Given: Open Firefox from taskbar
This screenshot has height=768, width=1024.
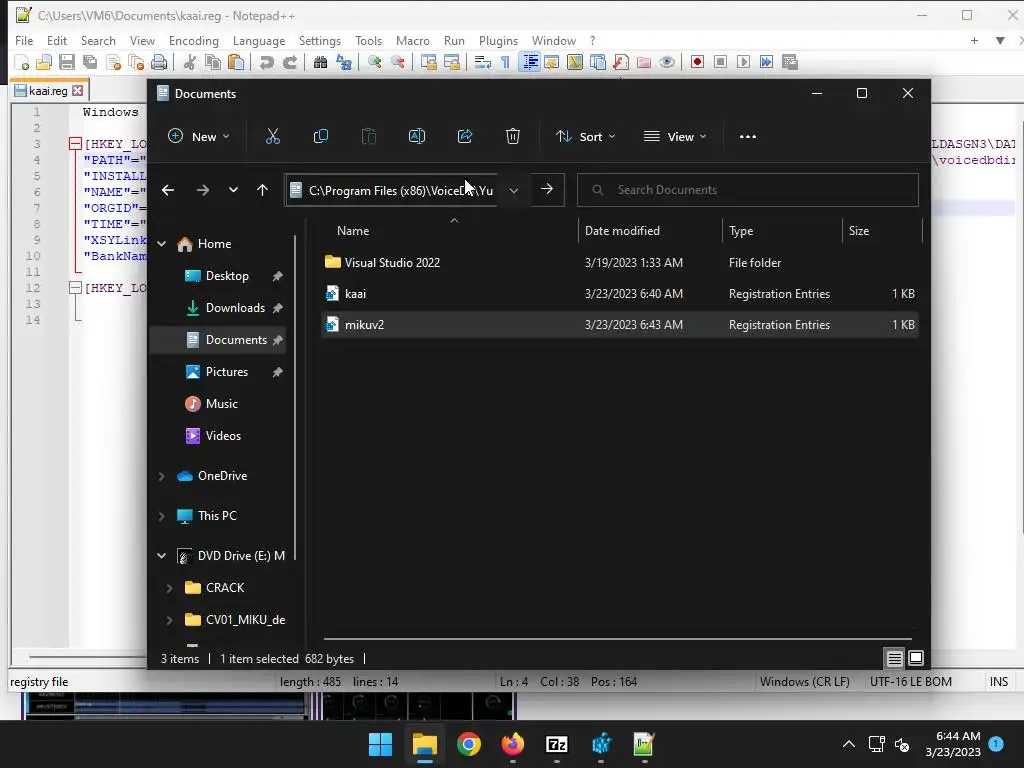Looking at the screenshot, I should (x=513, y=744).
